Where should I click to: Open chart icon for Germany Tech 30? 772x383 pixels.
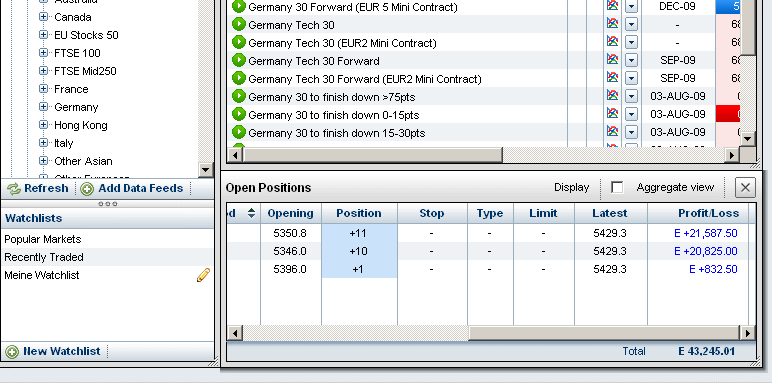(x=612, y=24)
